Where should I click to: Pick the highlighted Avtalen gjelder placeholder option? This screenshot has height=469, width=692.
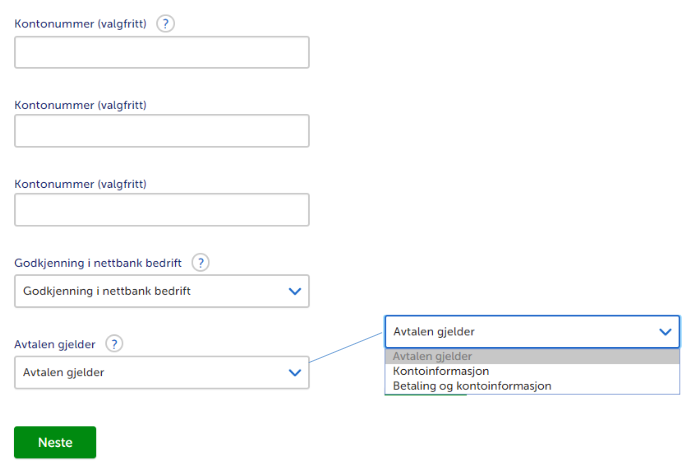tap(433, 356)
